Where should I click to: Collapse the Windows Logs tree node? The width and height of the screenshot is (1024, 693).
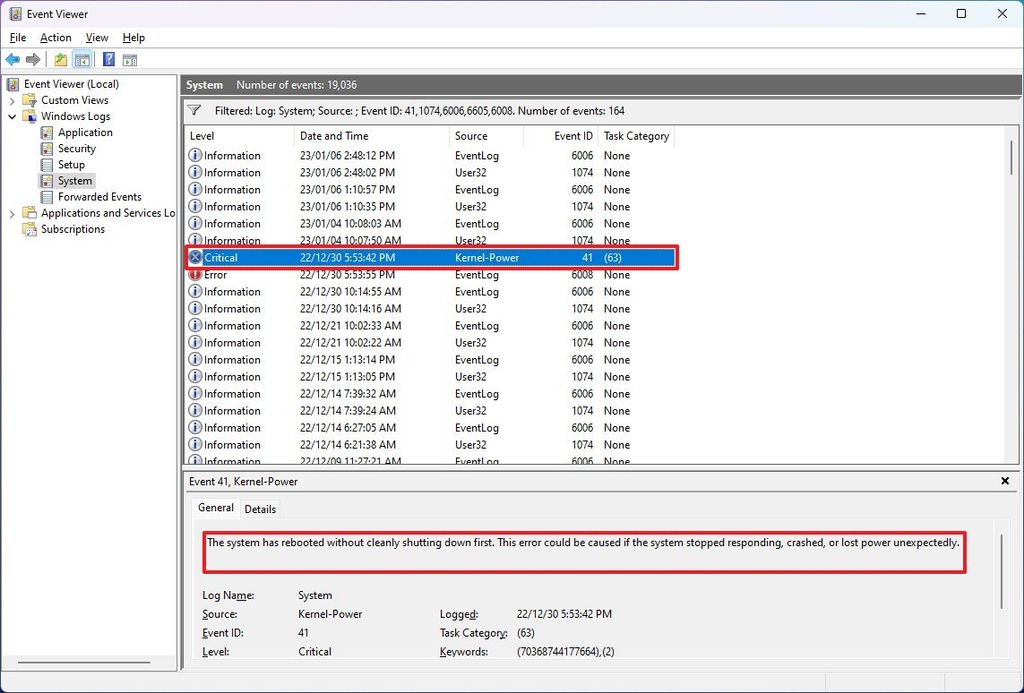point(11,116)
